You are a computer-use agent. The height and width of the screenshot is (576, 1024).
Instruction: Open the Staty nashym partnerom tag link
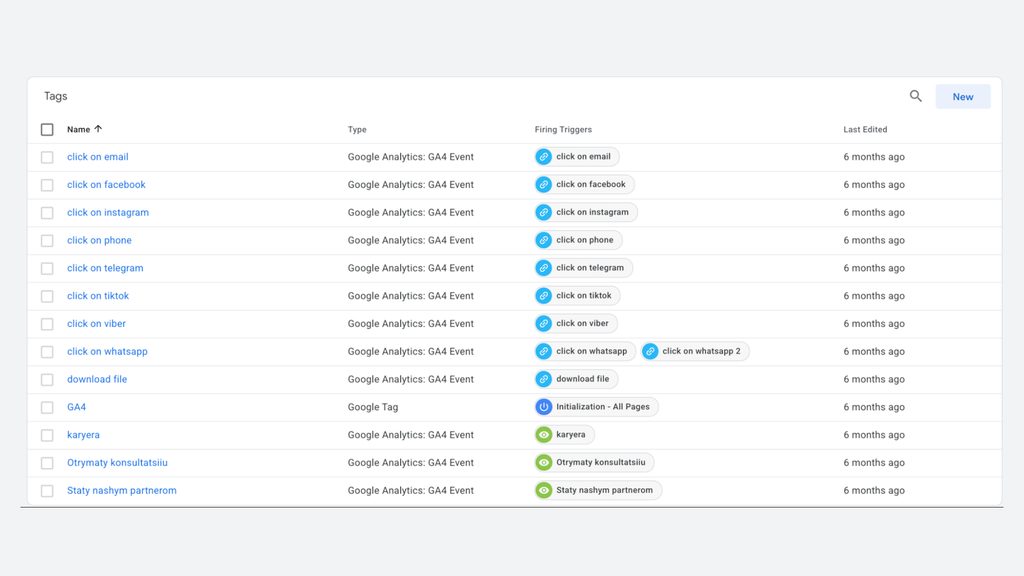(121, 490)
